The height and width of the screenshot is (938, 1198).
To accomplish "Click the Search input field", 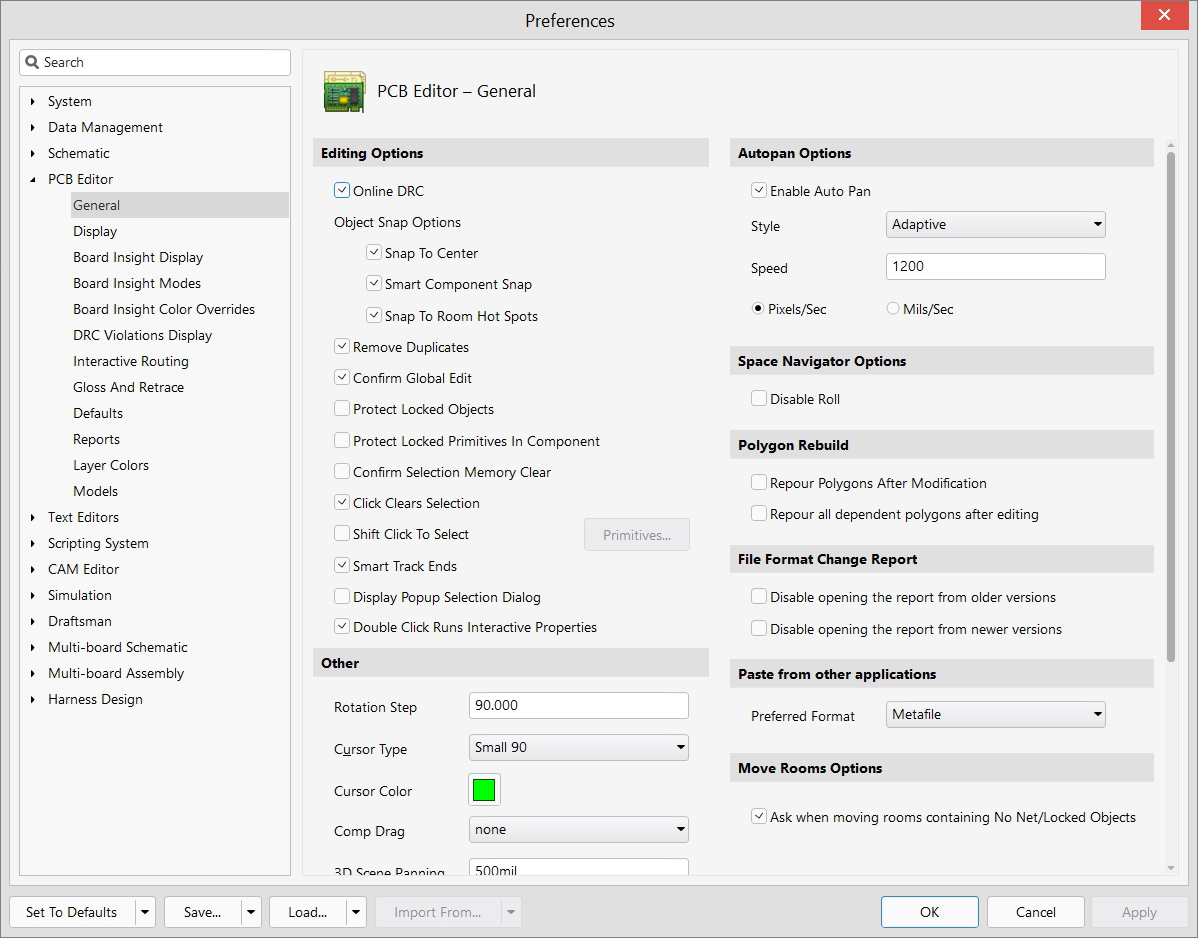I will tap(155, 62).
